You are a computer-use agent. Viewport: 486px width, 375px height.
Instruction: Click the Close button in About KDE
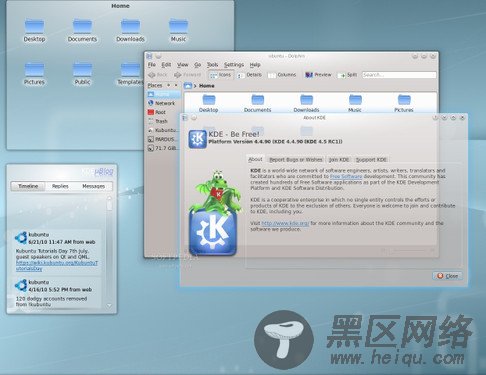(448, 276)
